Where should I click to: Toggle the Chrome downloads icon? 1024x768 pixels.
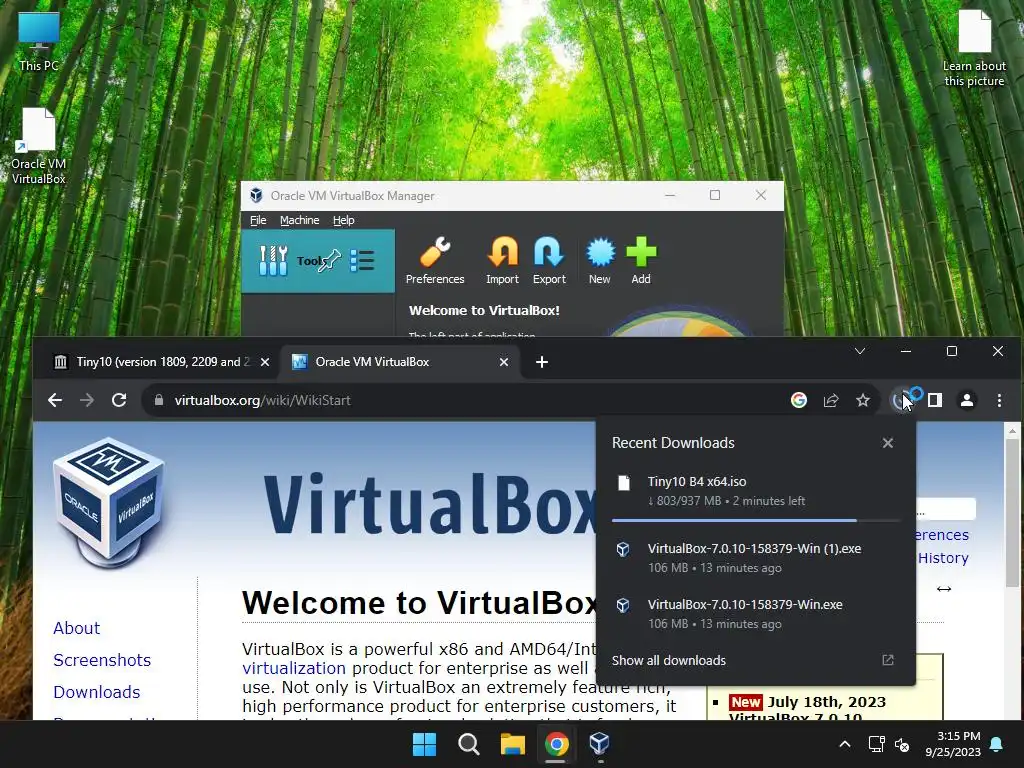[x=901, y=400]
